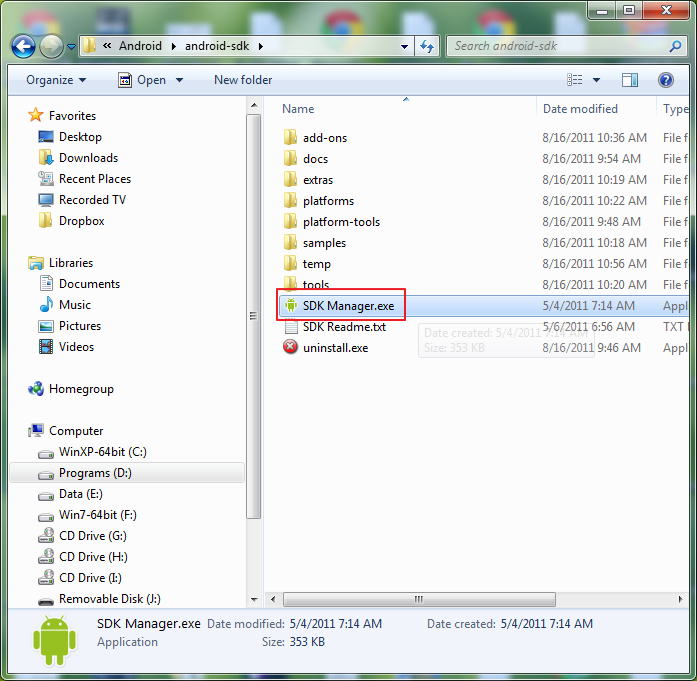Click the blue Help icon
Screen dimensions: 697x681
pos(665,80)
